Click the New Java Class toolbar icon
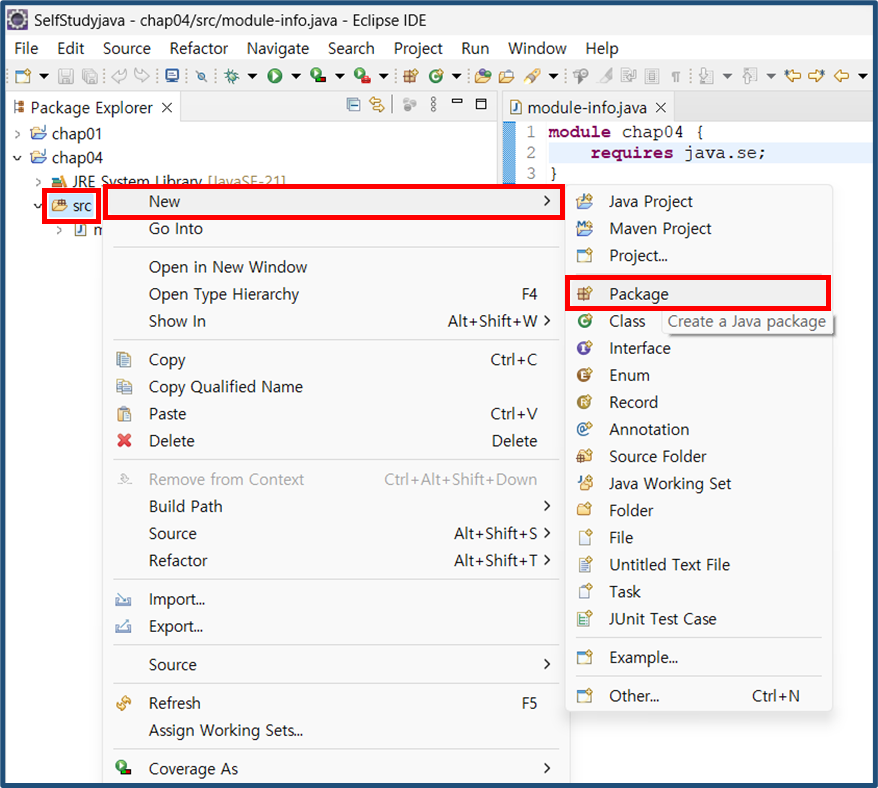 [436, 76]
